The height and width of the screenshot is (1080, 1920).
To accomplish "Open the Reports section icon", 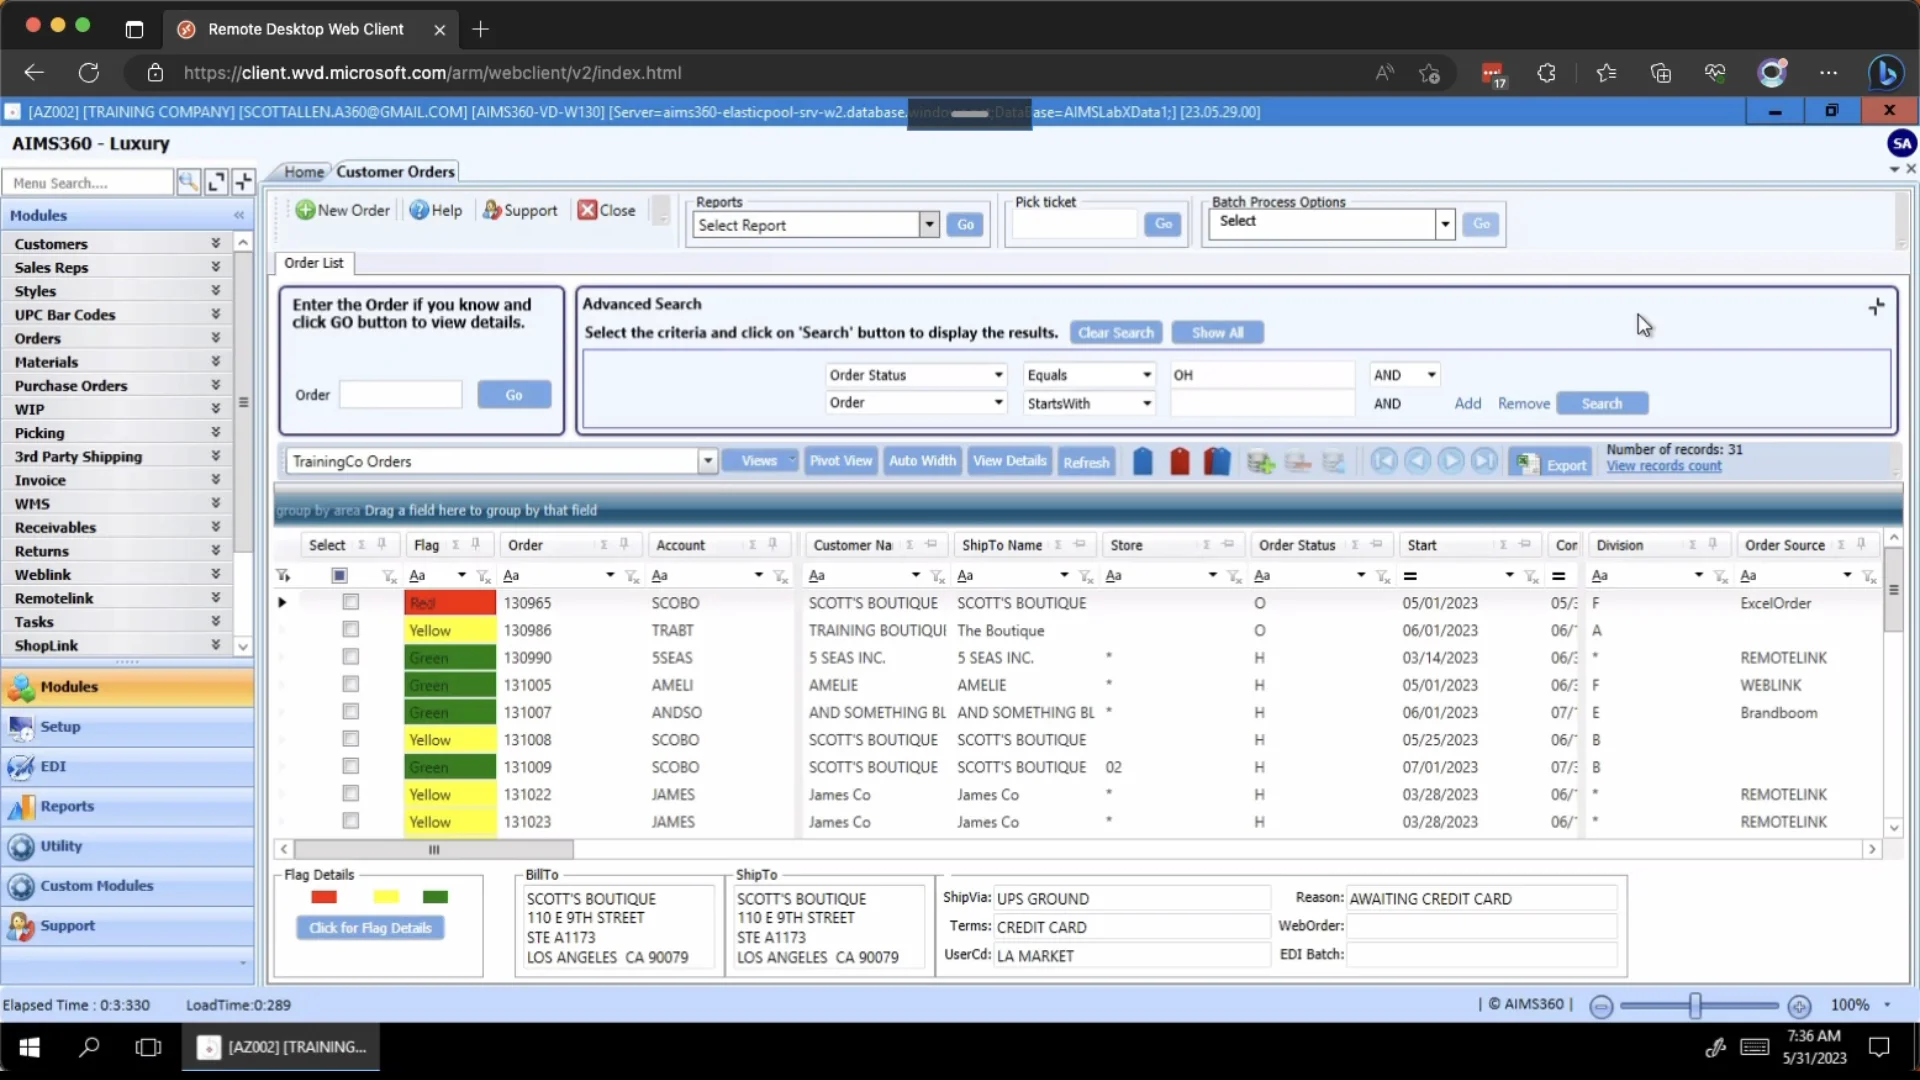I will (x=22, y=807).
